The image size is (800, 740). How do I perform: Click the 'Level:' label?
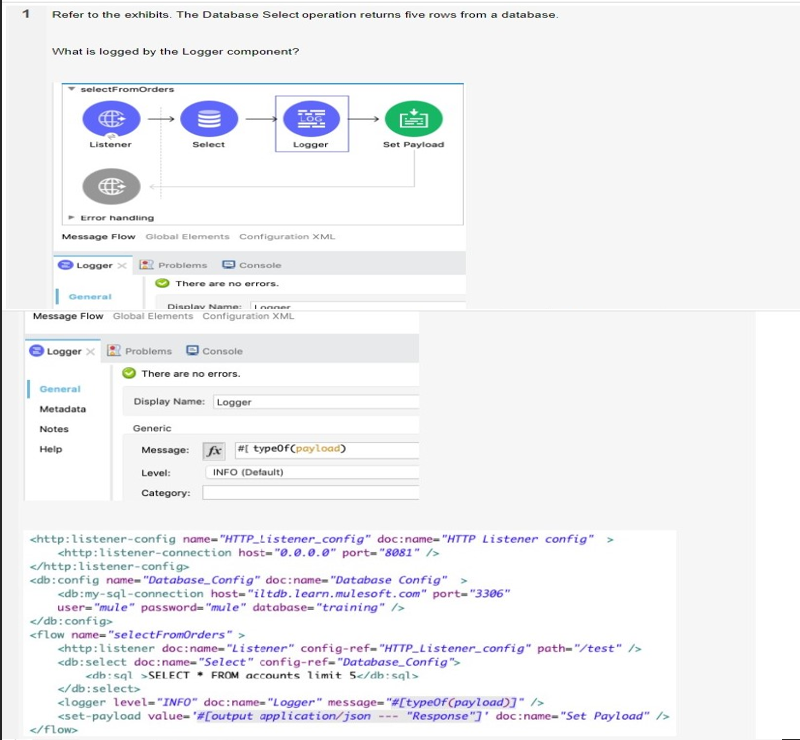pos(156,473)
